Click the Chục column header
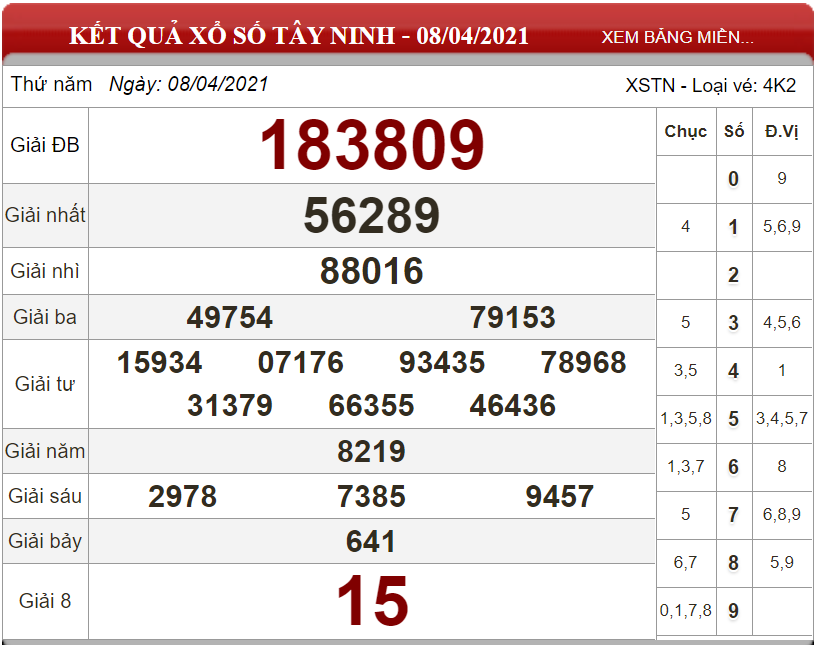The height and width of the screenshot is (645, 817). point(685,131)
